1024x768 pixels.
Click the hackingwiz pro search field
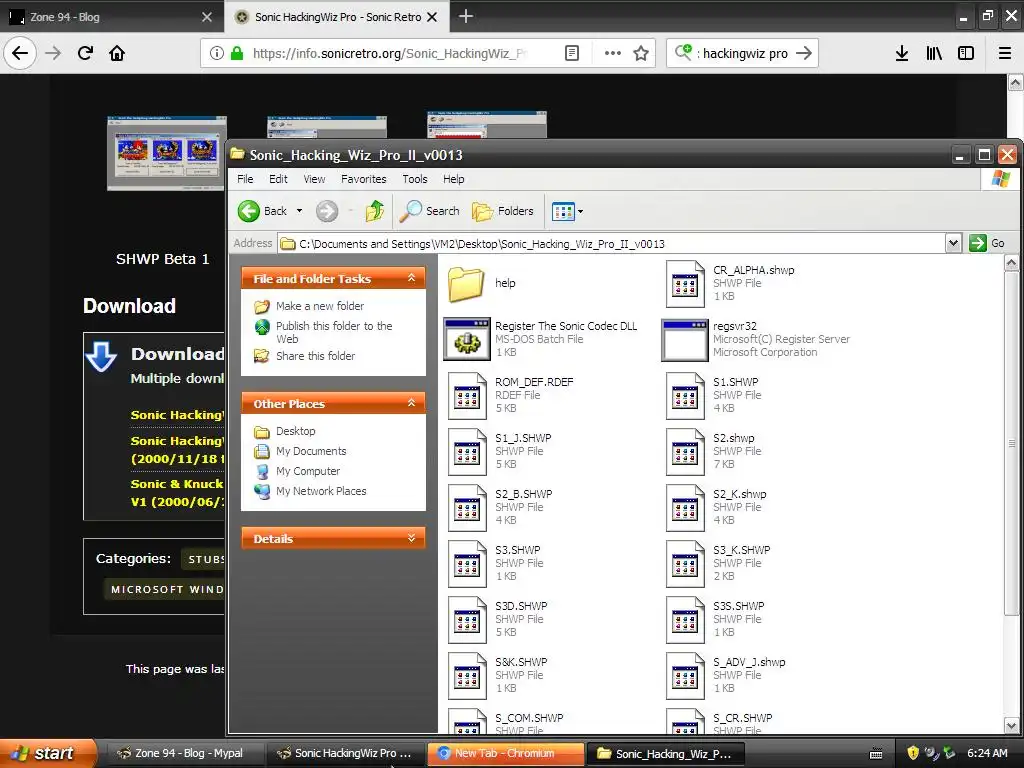coord(744,53)
